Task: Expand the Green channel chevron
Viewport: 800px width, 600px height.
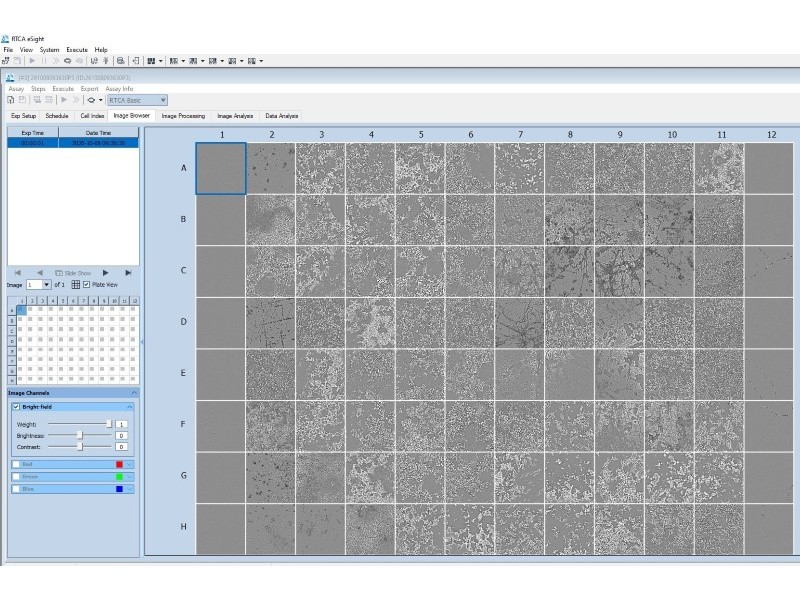Action: (x=130, y=477)
